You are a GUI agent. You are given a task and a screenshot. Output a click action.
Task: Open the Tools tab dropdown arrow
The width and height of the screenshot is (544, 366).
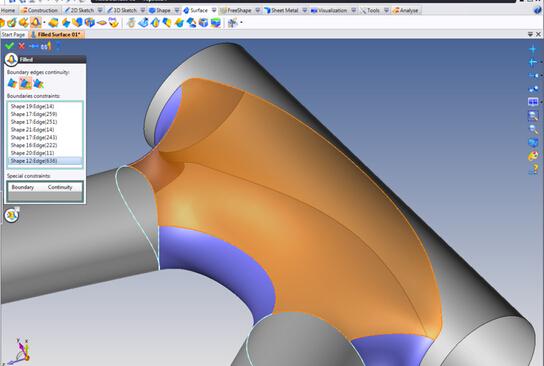coord(386,10)
